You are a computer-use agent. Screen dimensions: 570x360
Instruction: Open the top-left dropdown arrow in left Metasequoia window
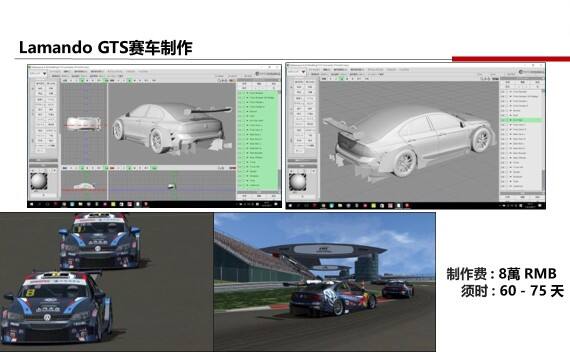[44, 74]
